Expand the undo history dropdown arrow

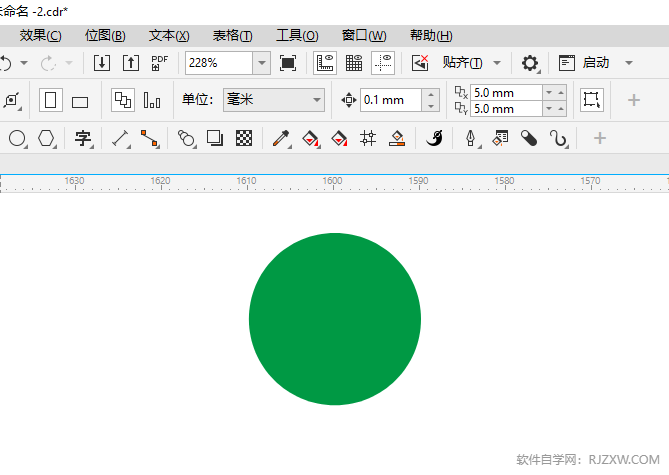[x=24, y=63]
